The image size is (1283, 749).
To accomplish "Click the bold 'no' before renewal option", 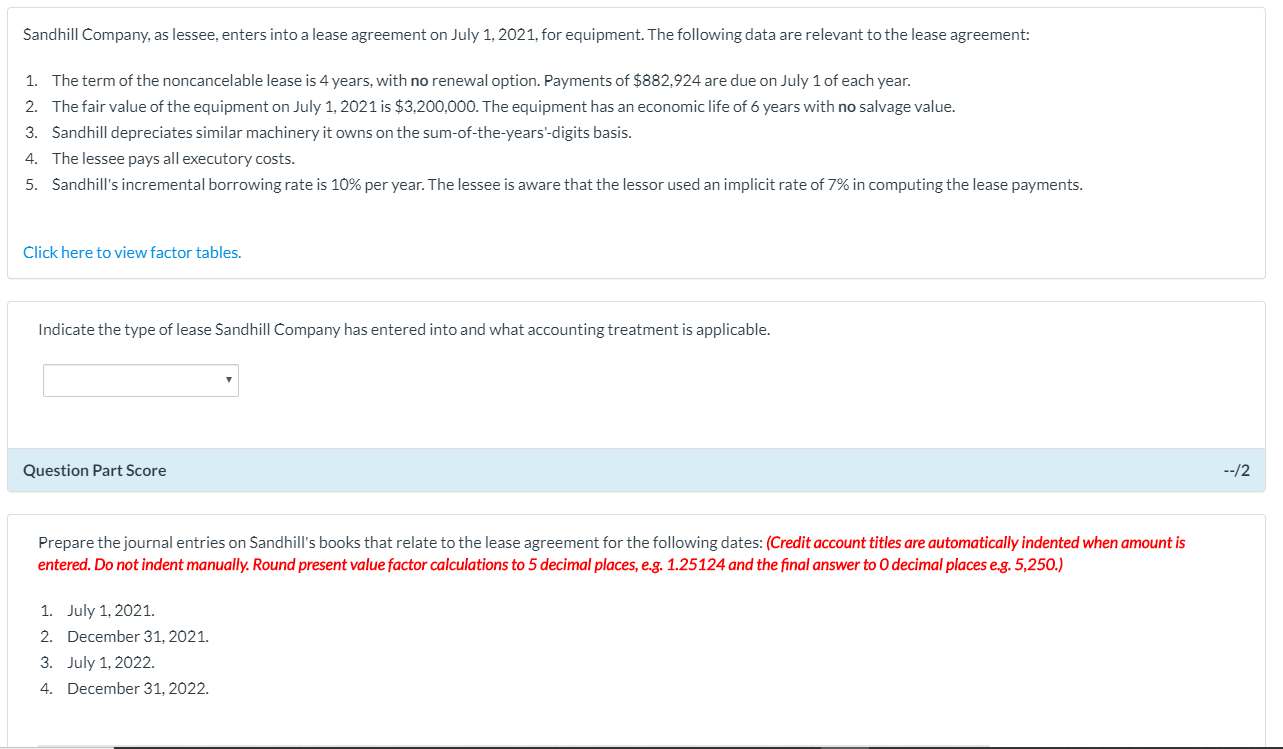I will coord(420,80).
